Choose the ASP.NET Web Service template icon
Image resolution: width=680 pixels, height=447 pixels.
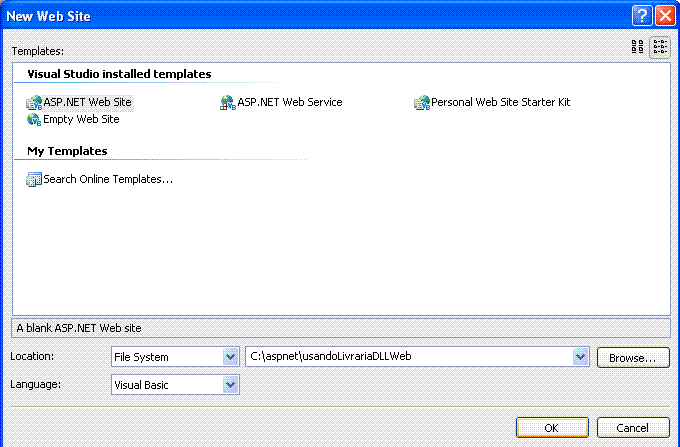[x=228, y=103]
